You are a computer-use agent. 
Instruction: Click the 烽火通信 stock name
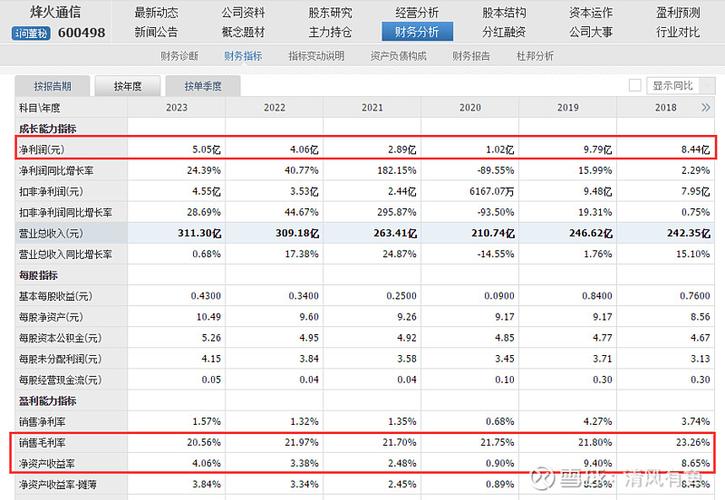tap(55, 12)
